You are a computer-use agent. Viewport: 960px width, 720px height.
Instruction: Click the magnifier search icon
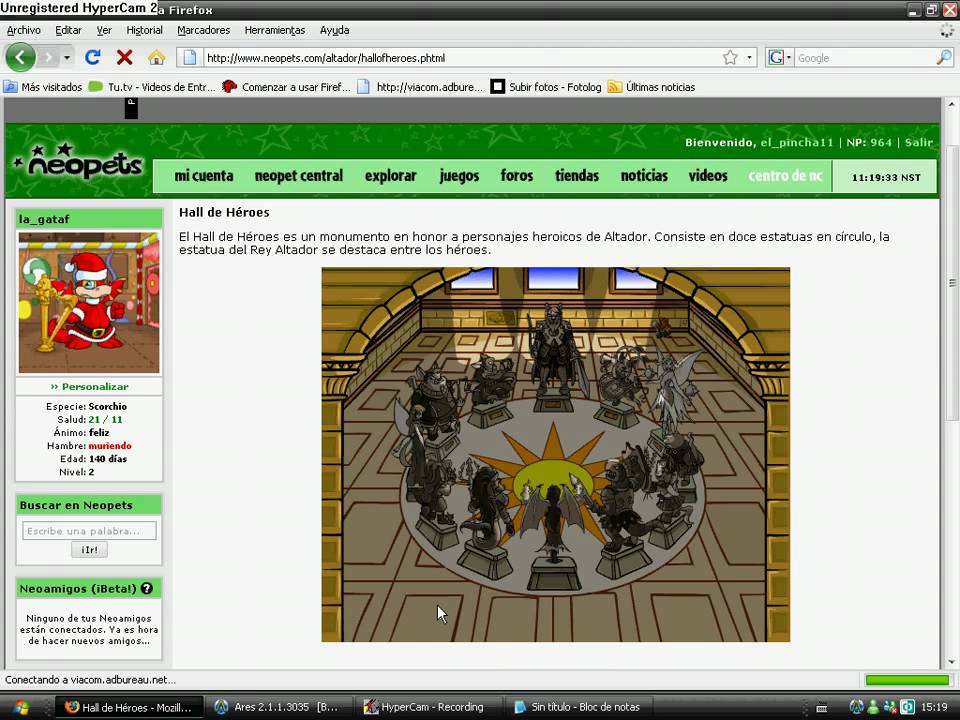pos(943,58)
